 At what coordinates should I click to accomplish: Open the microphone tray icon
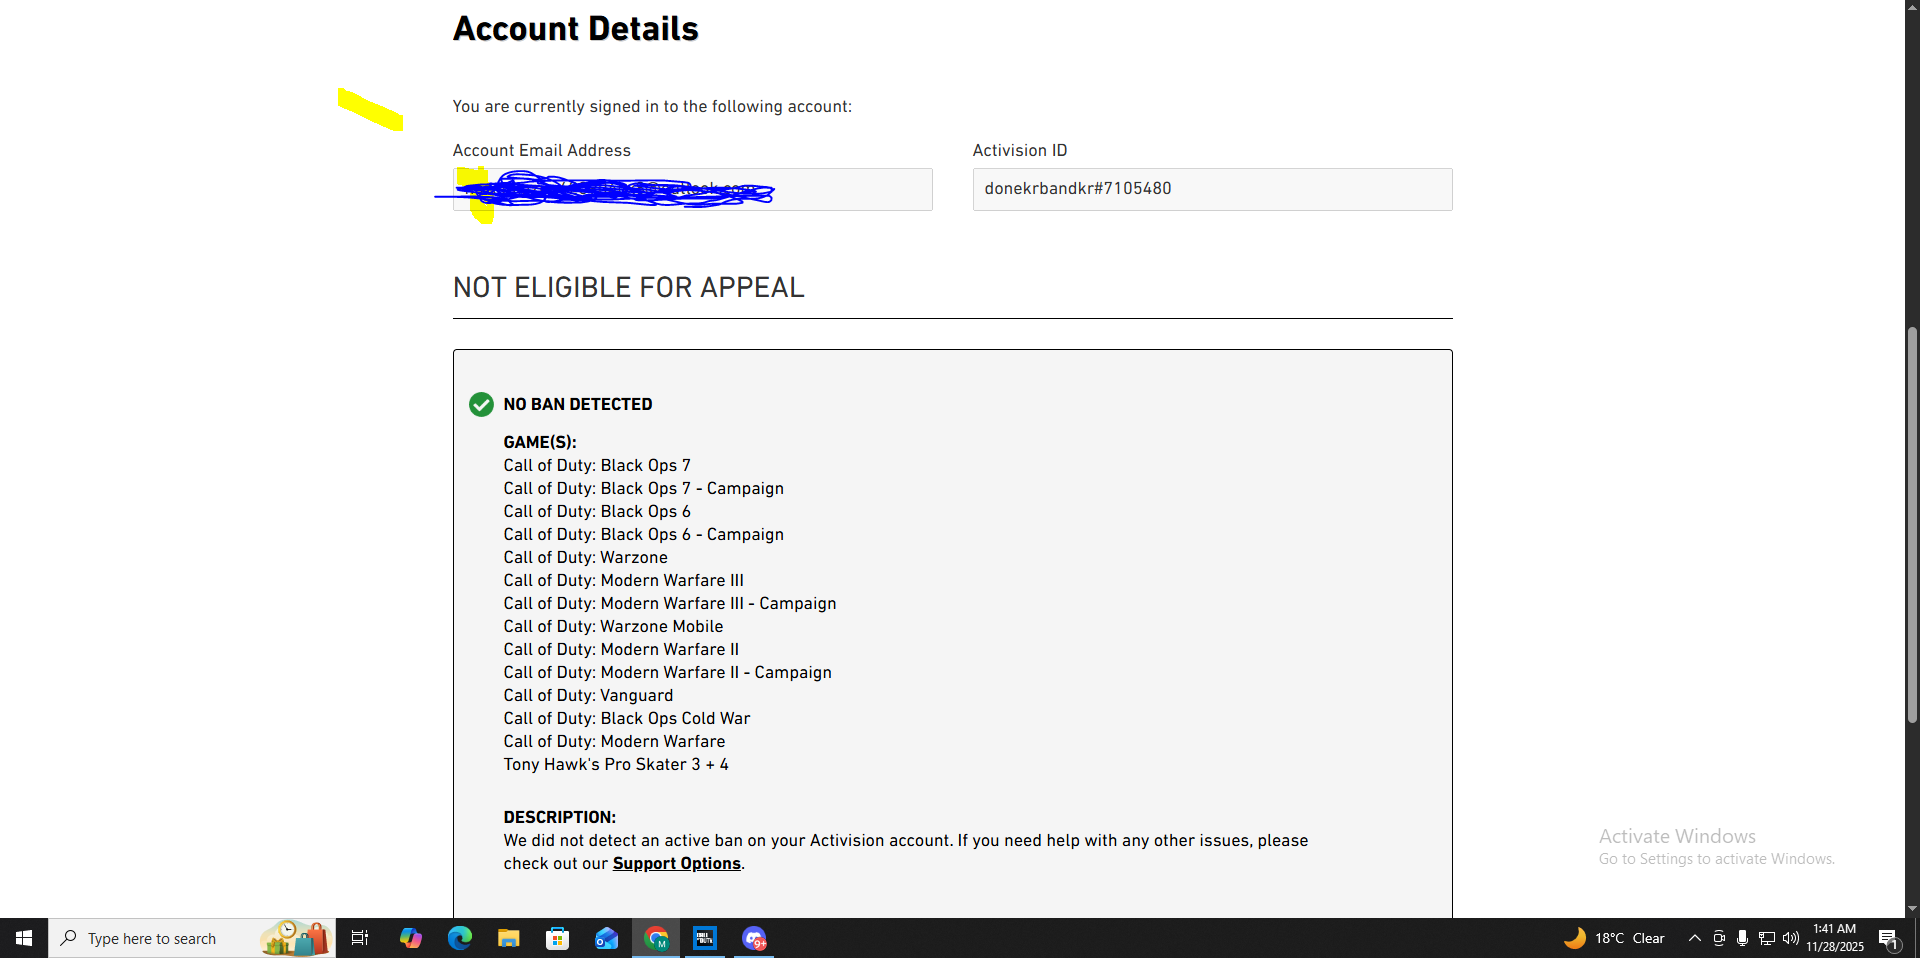point(1742,938)
